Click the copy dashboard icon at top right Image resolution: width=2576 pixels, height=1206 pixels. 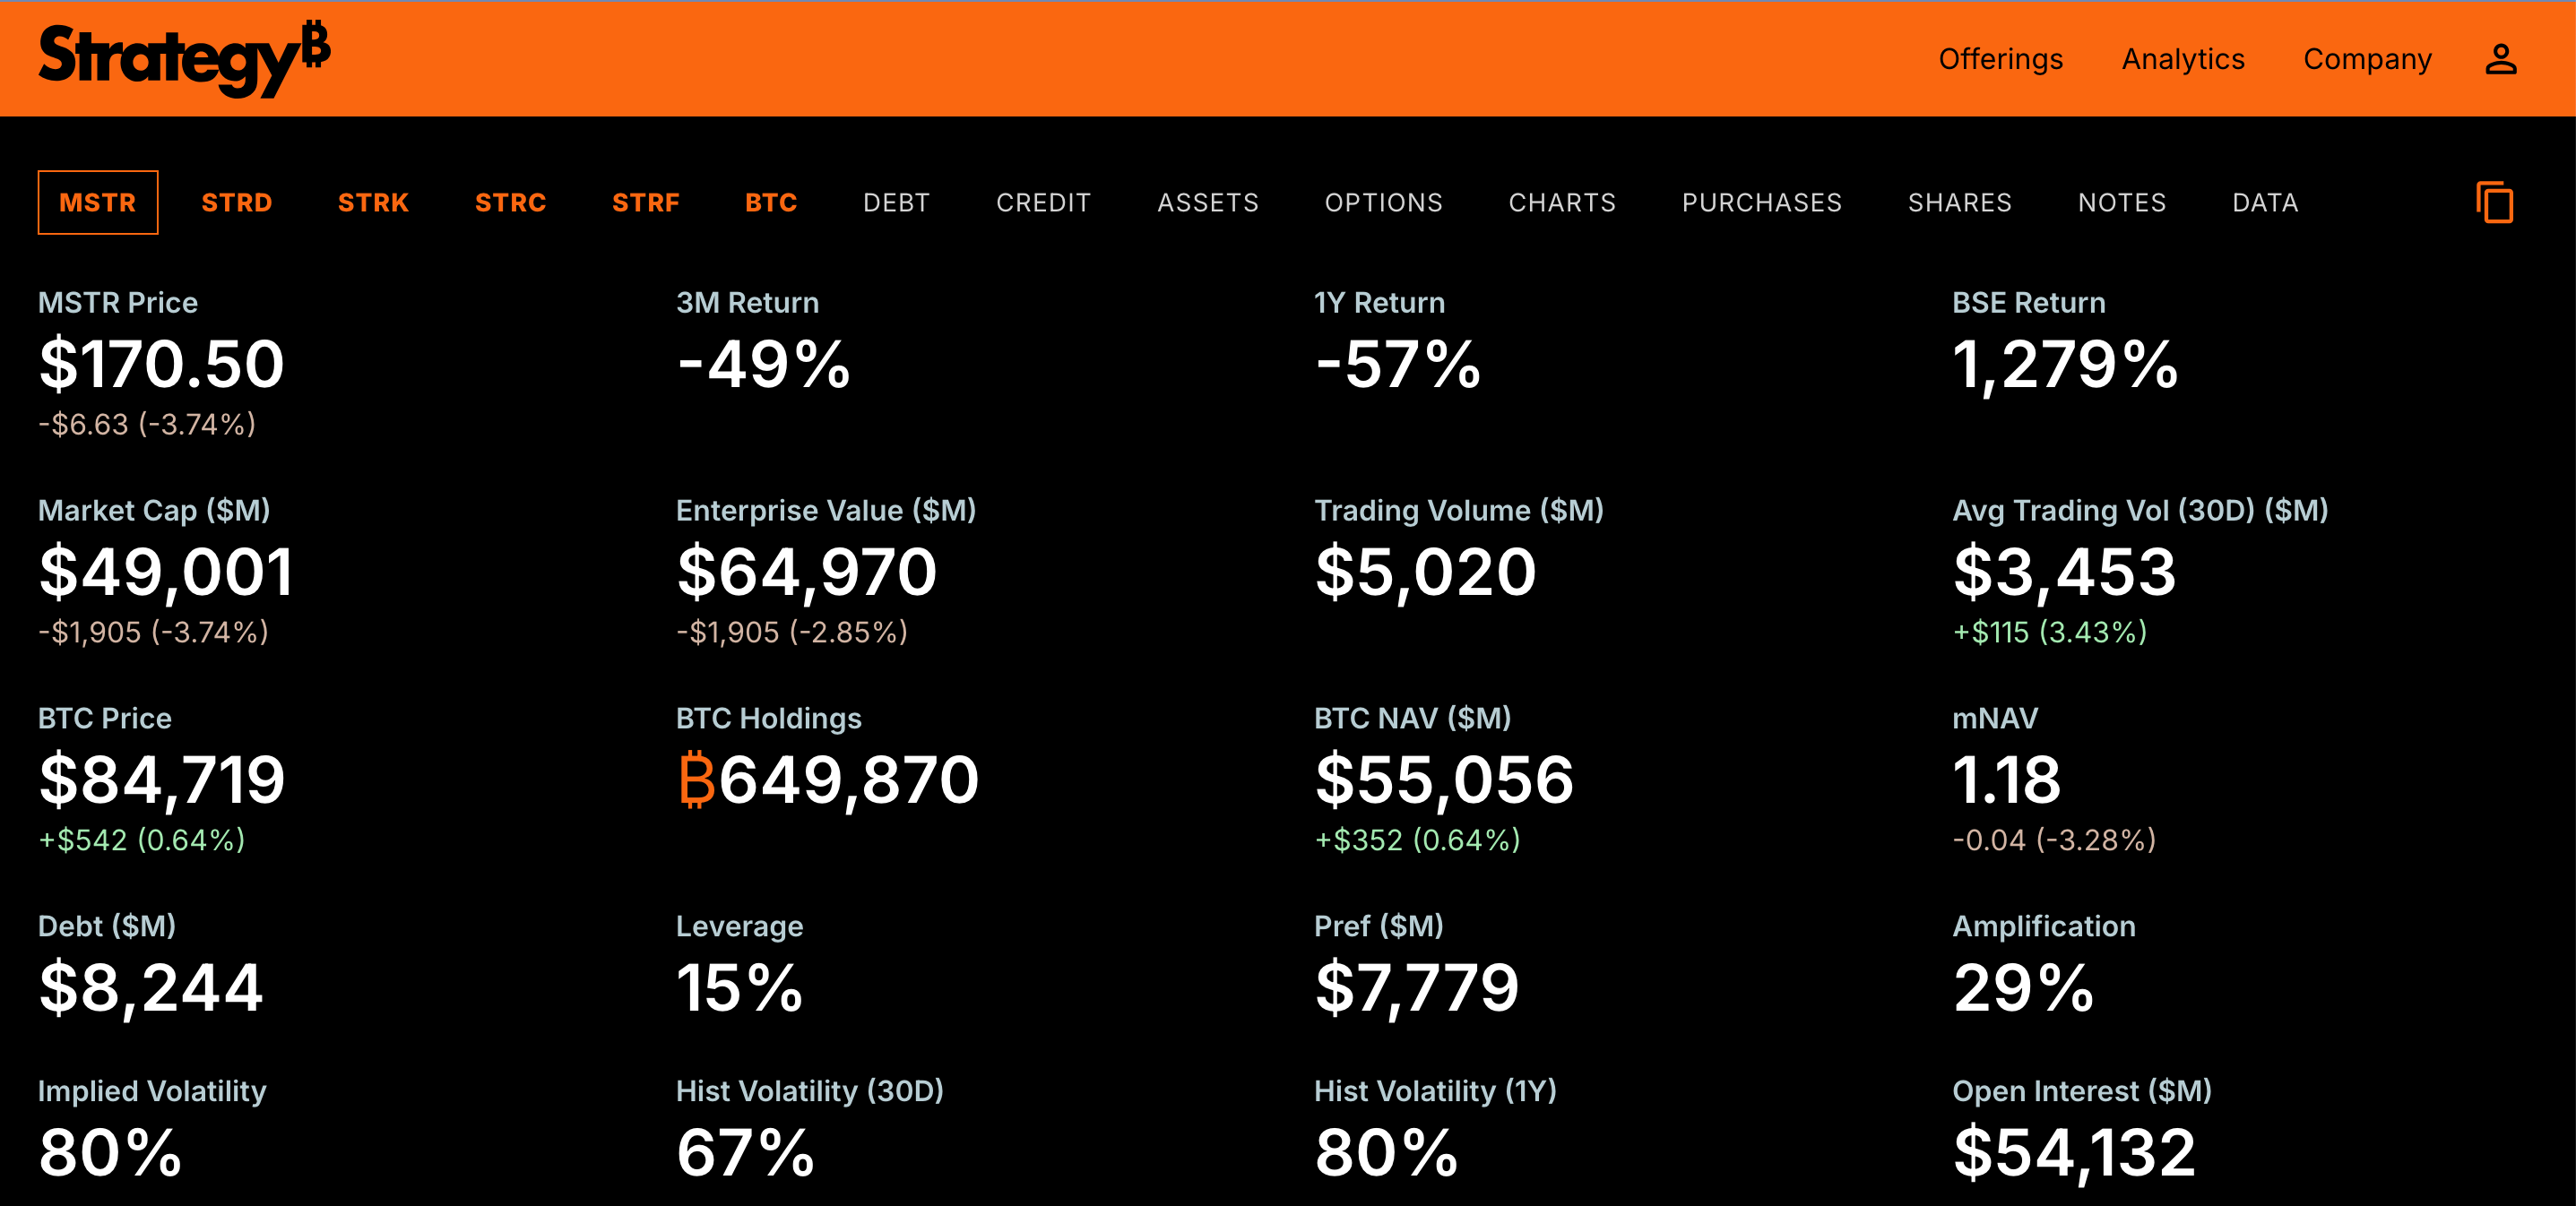tap(2497, 202)
